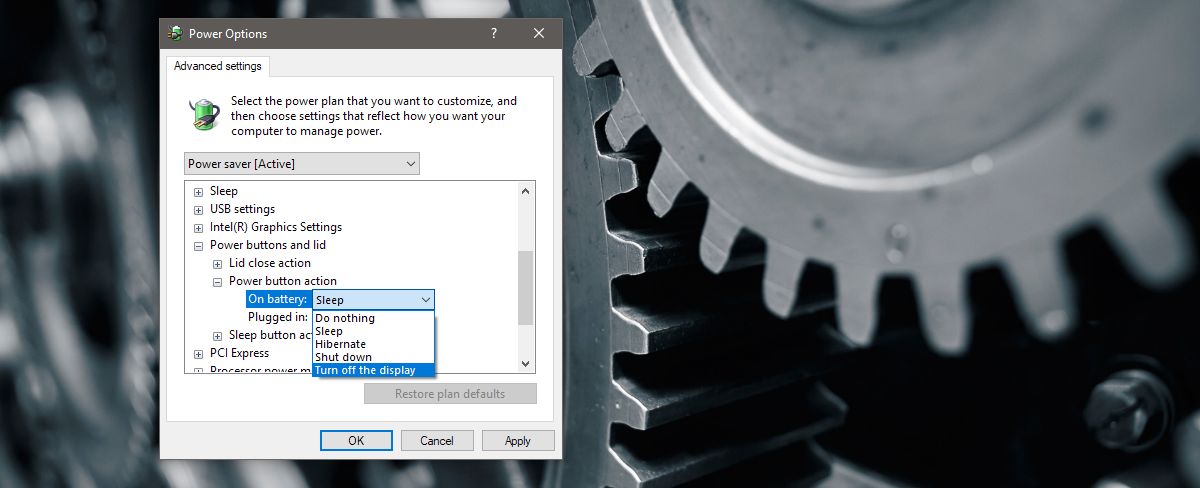This screenshot has width=1200, height=488.
Task: Open the Power saver plan dropdown
Action: coord(302,163)
